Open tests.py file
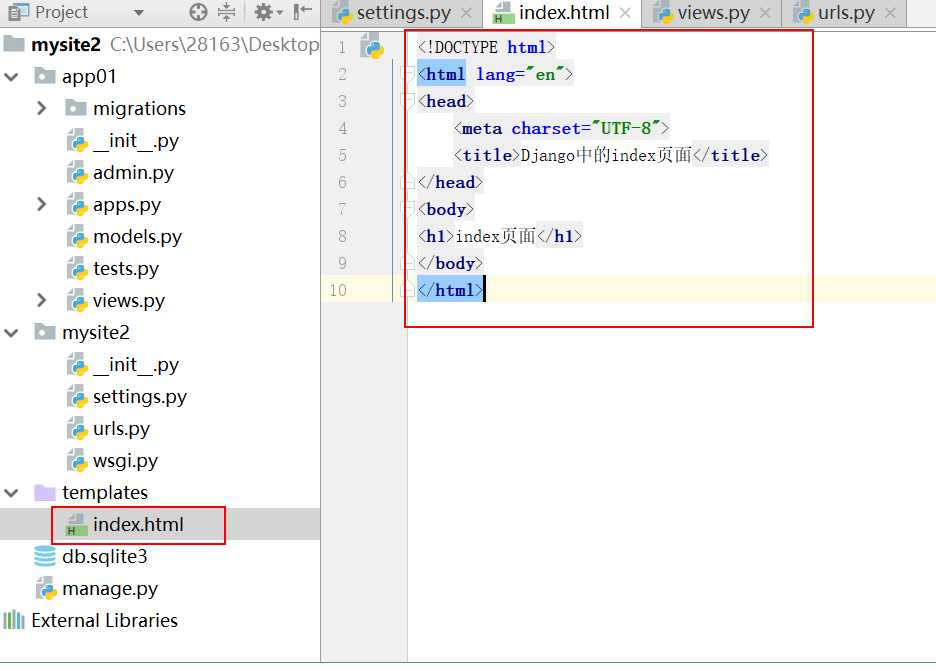The height and width of the screenshot is (671, 936). click(126, 269)
